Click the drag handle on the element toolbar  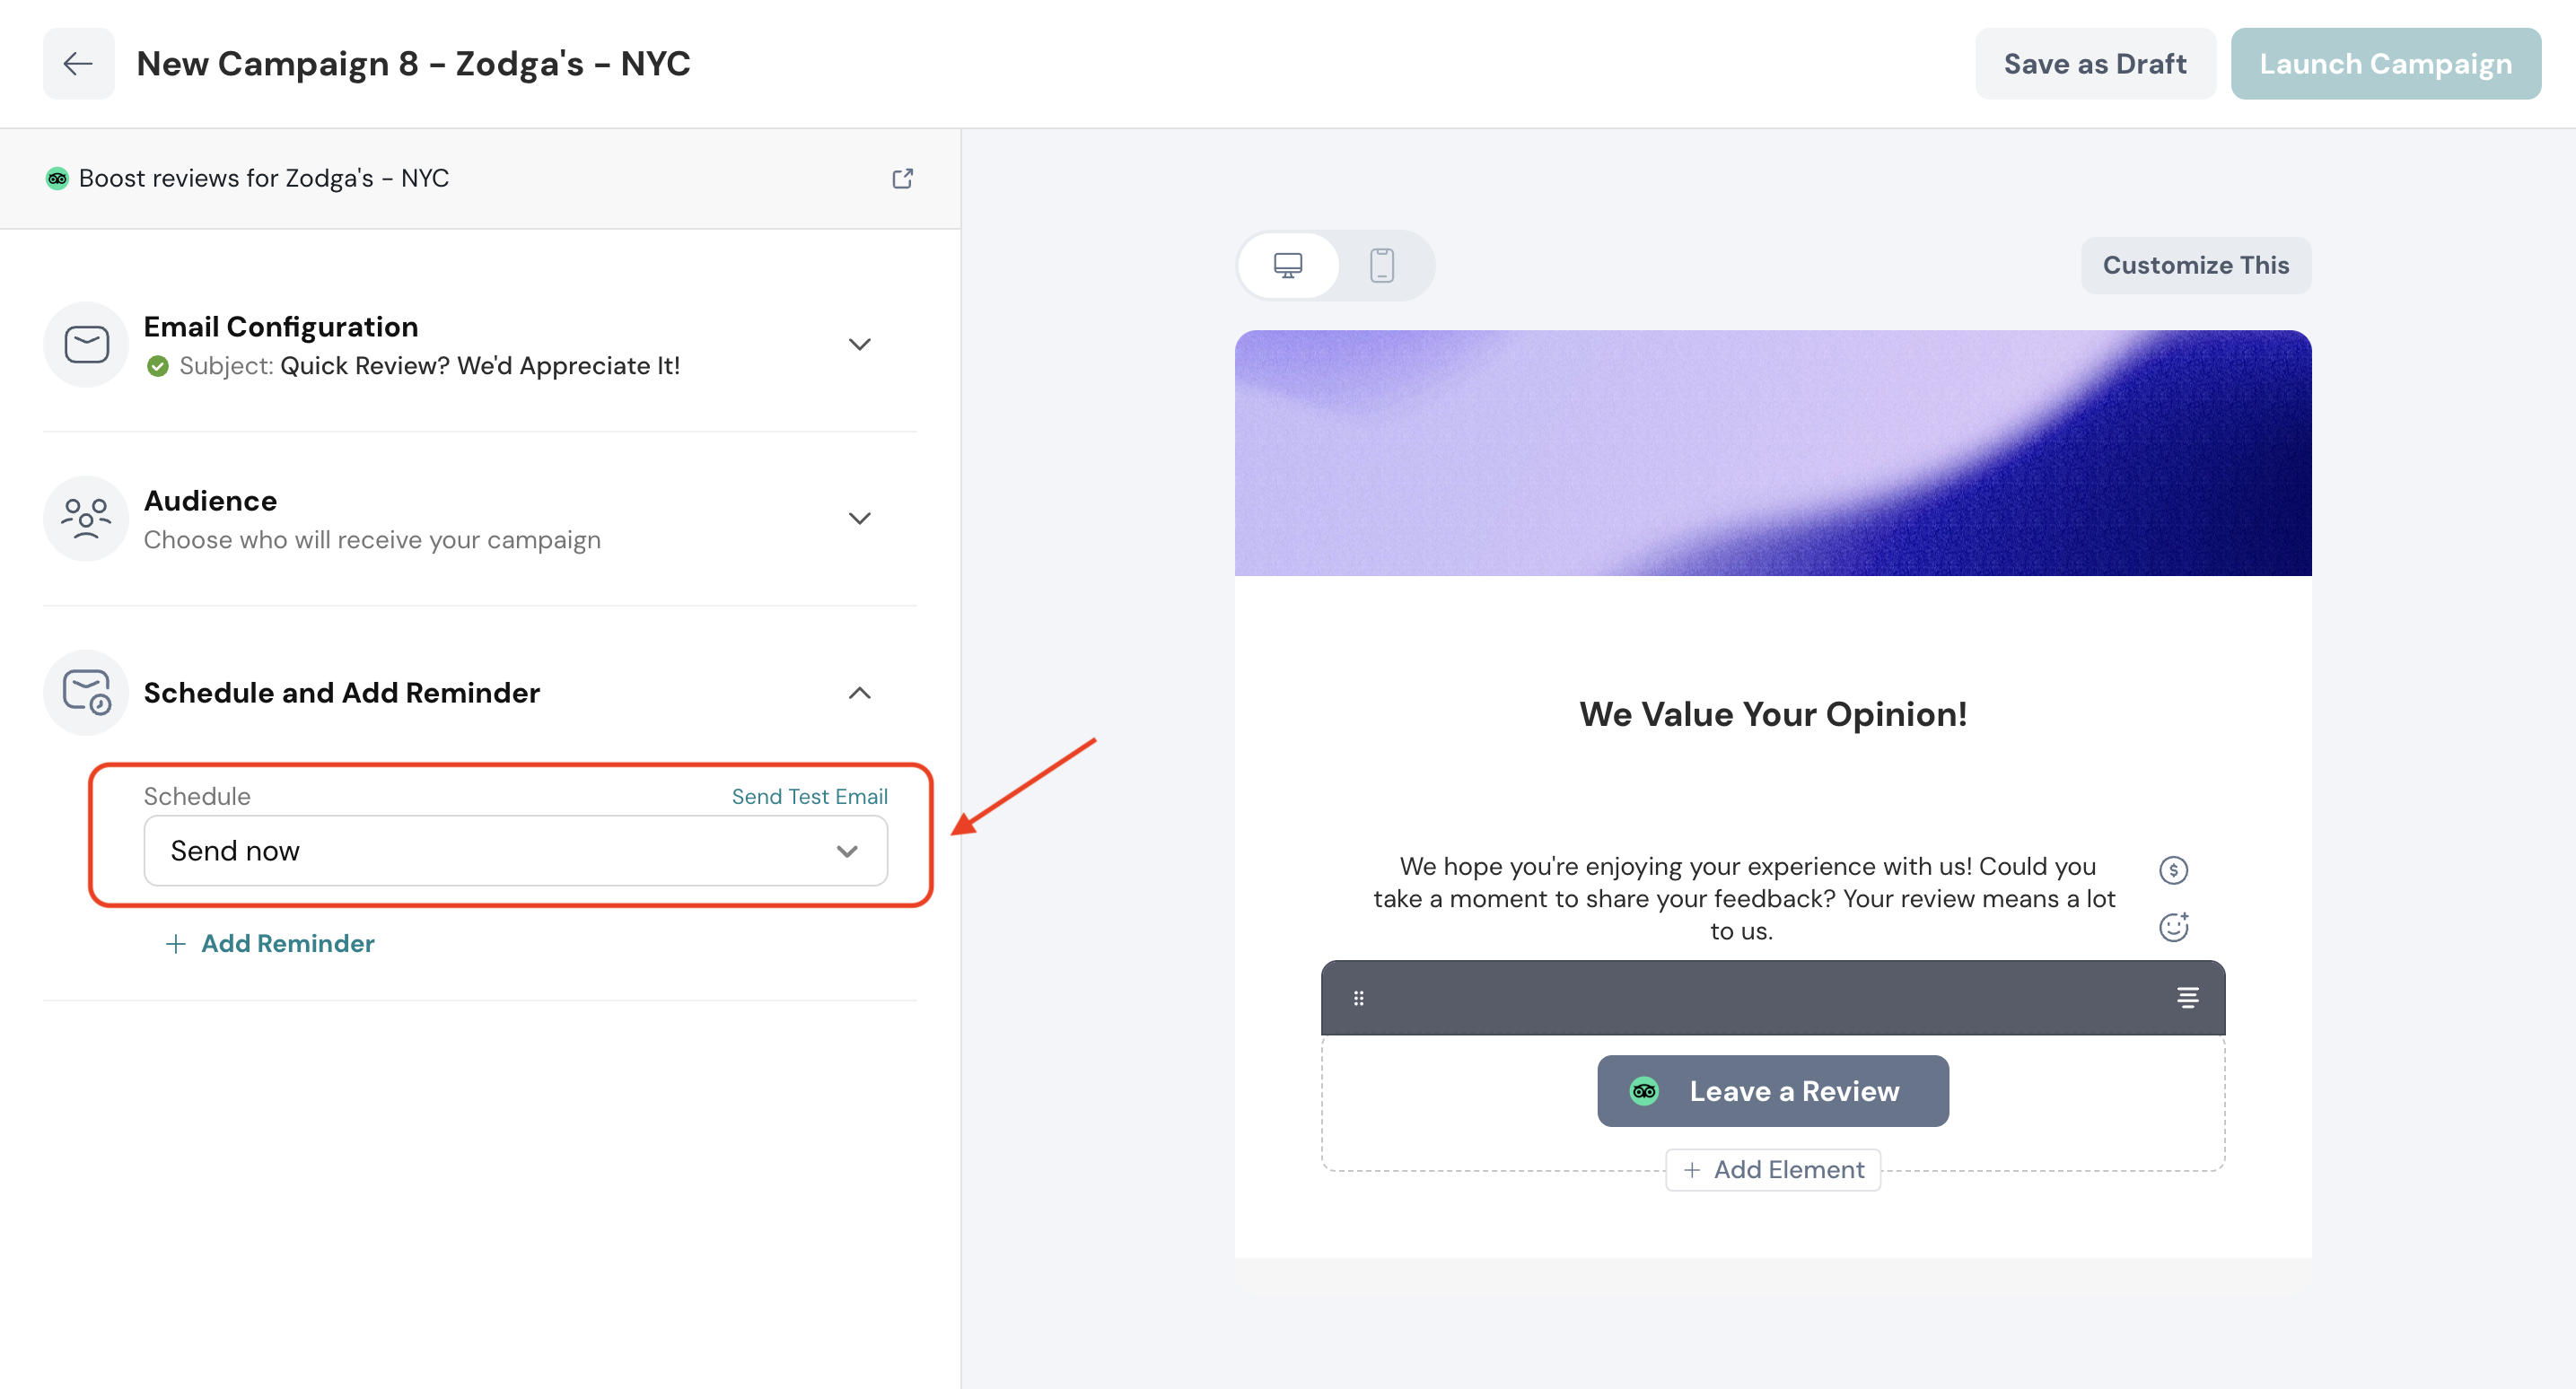(x=1358, y=998)
